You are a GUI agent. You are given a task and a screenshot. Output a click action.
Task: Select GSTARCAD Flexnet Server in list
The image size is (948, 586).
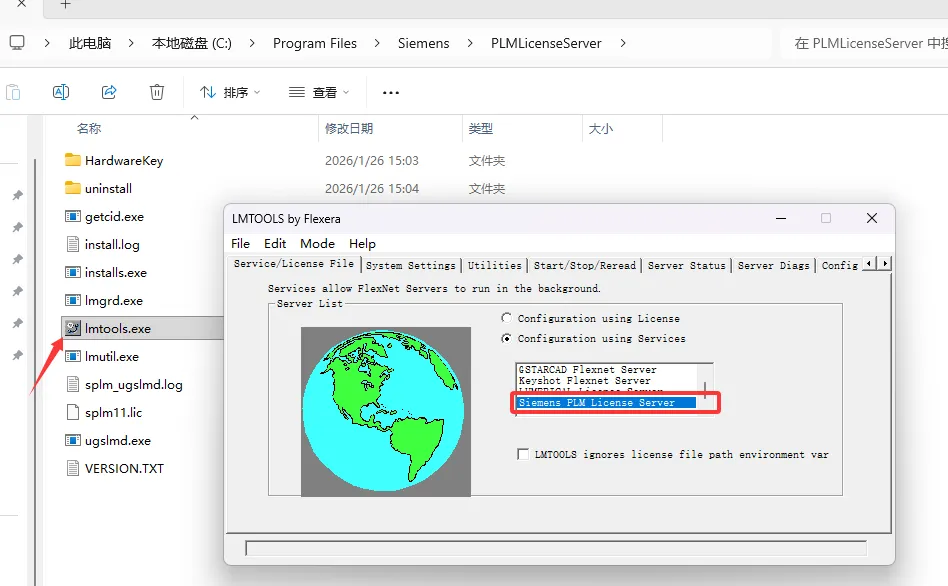587,370
